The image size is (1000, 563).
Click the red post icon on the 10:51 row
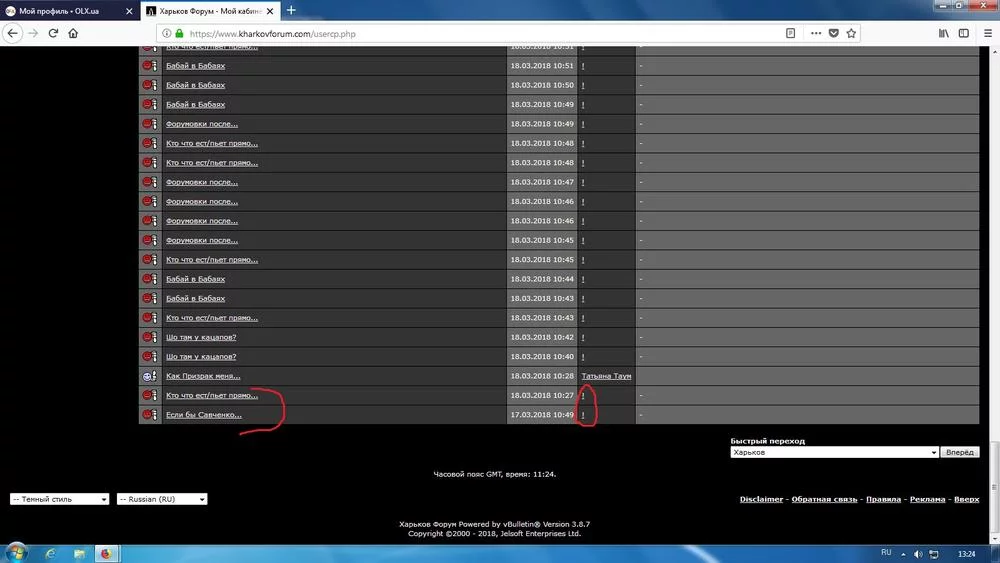[150, 66]
